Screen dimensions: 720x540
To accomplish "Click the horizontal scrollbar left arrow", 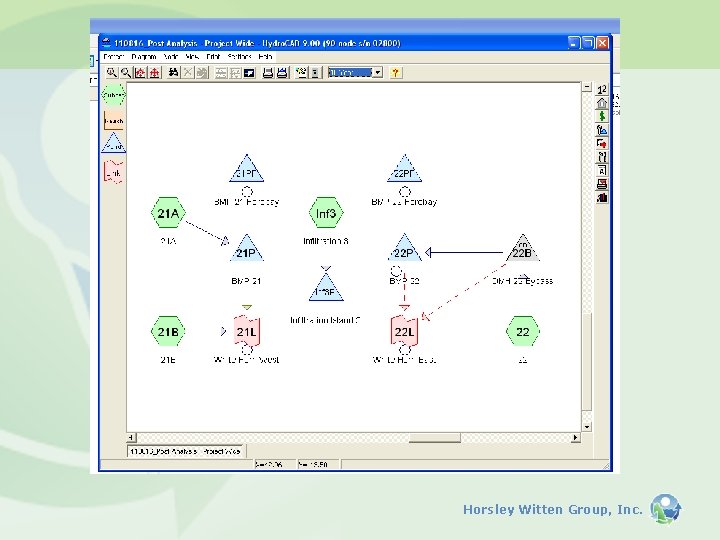I will [131, 438].
